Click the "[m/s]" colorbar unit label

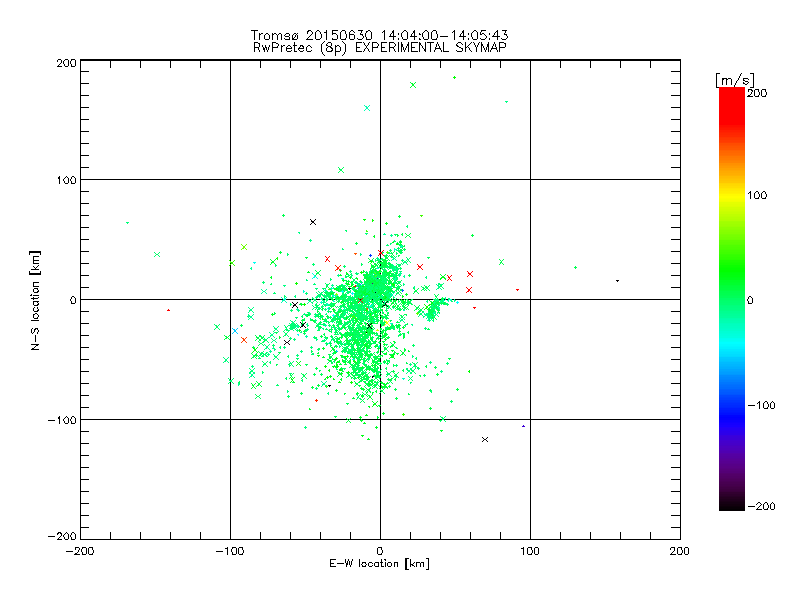pos(735,80)
